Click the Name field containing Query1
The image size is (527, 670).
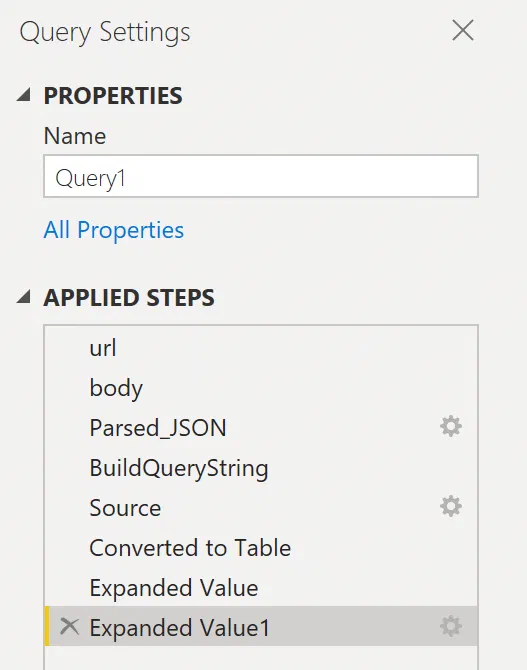pyautogui.click(x=261, y=176)
